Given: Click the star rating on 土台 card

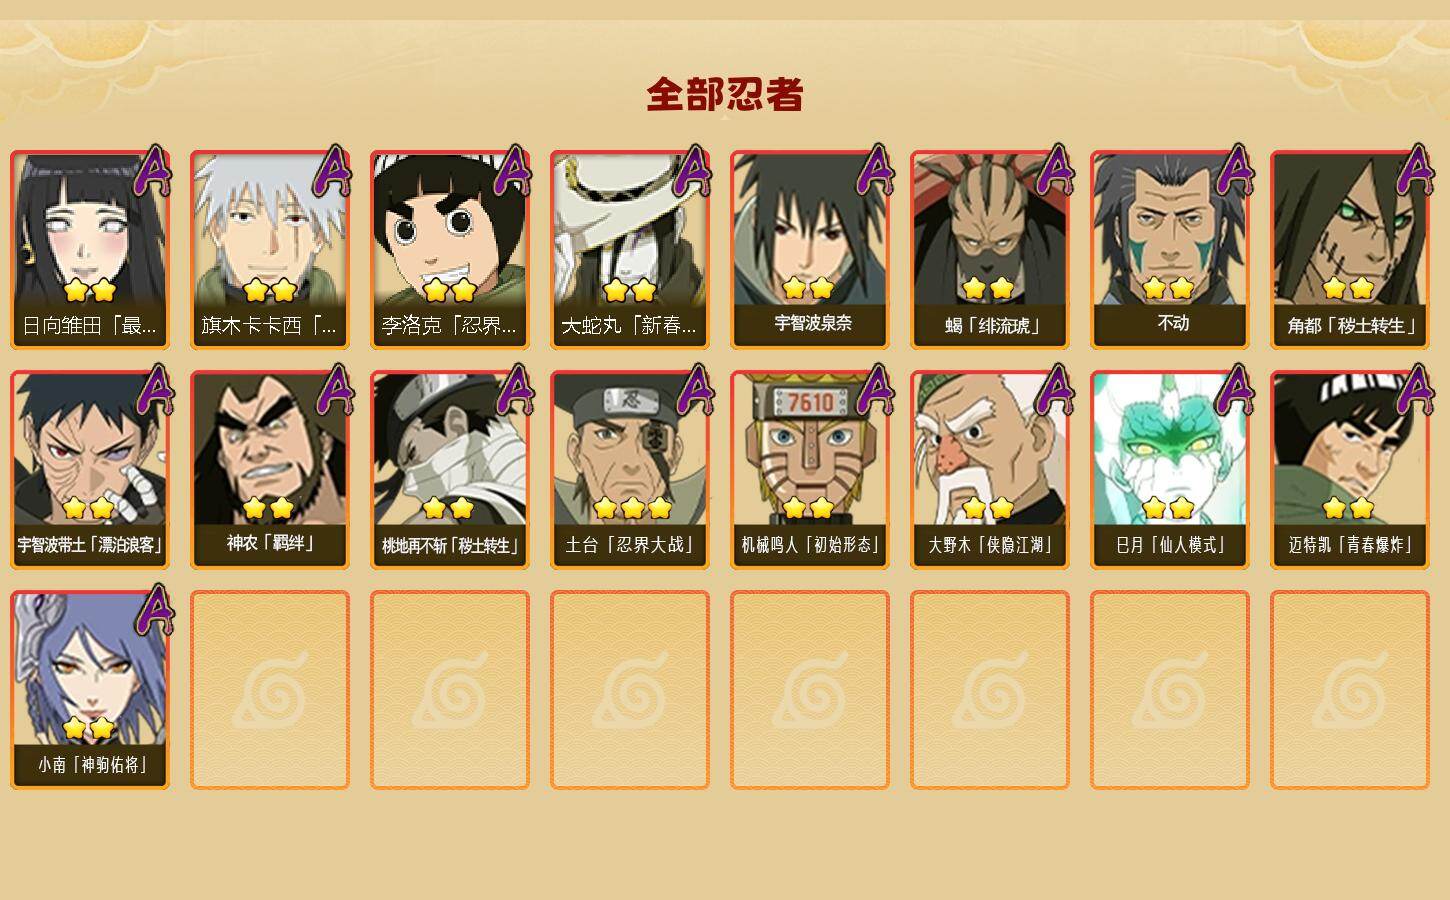Looking at the screenshot, I should click(x=632, y=508).
